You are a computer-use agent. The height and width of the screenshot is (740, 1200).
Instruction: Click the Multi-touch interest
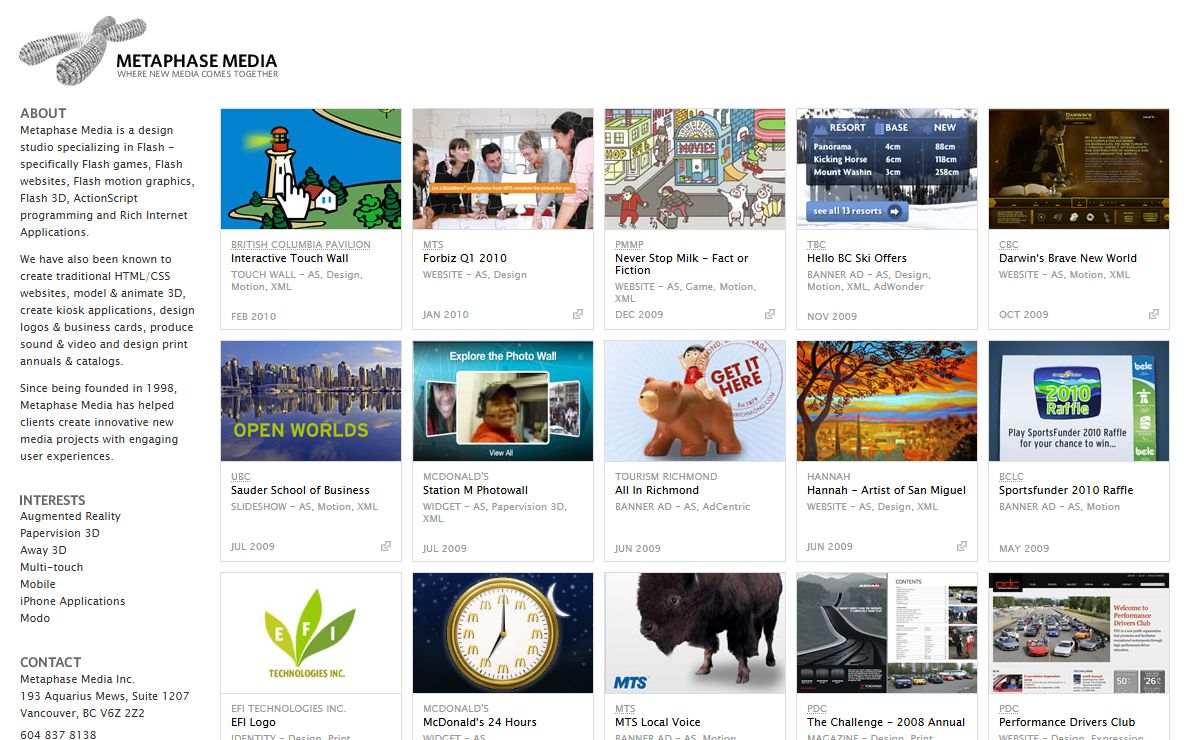[x=52, y=567]
